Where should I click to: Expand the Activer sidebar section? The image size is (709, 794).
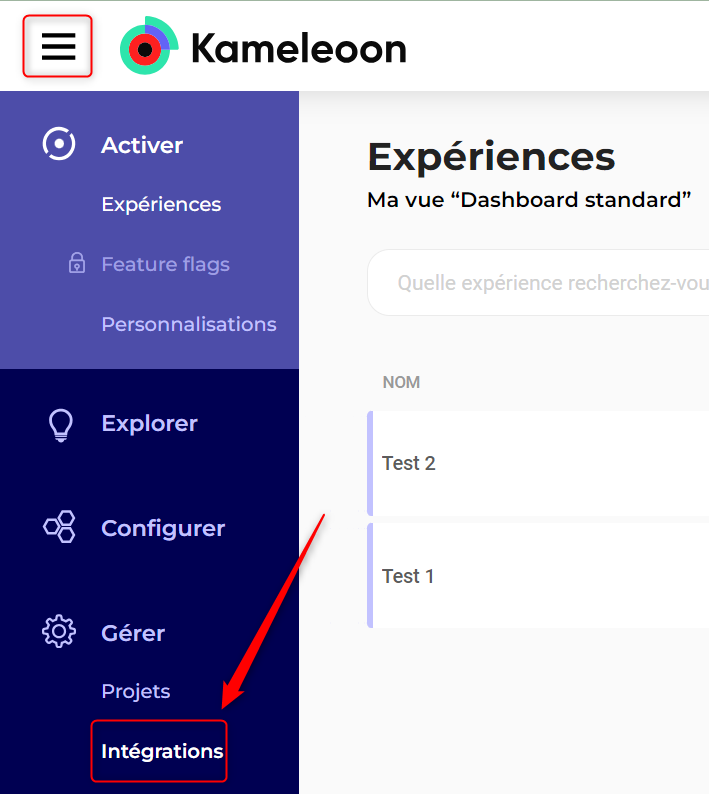coord(142,145)
